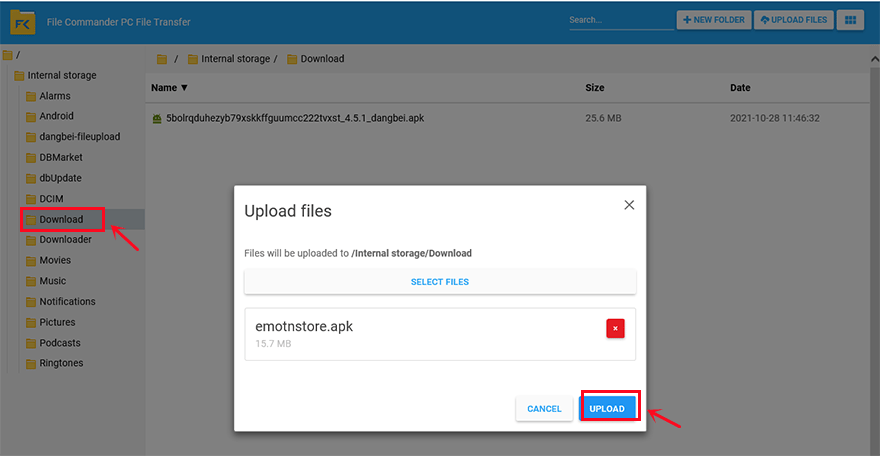The height and width of the screenshot is (456, 880).
Task: Click the Android icon beside the apk file
Action: click(x=157, y=119)
